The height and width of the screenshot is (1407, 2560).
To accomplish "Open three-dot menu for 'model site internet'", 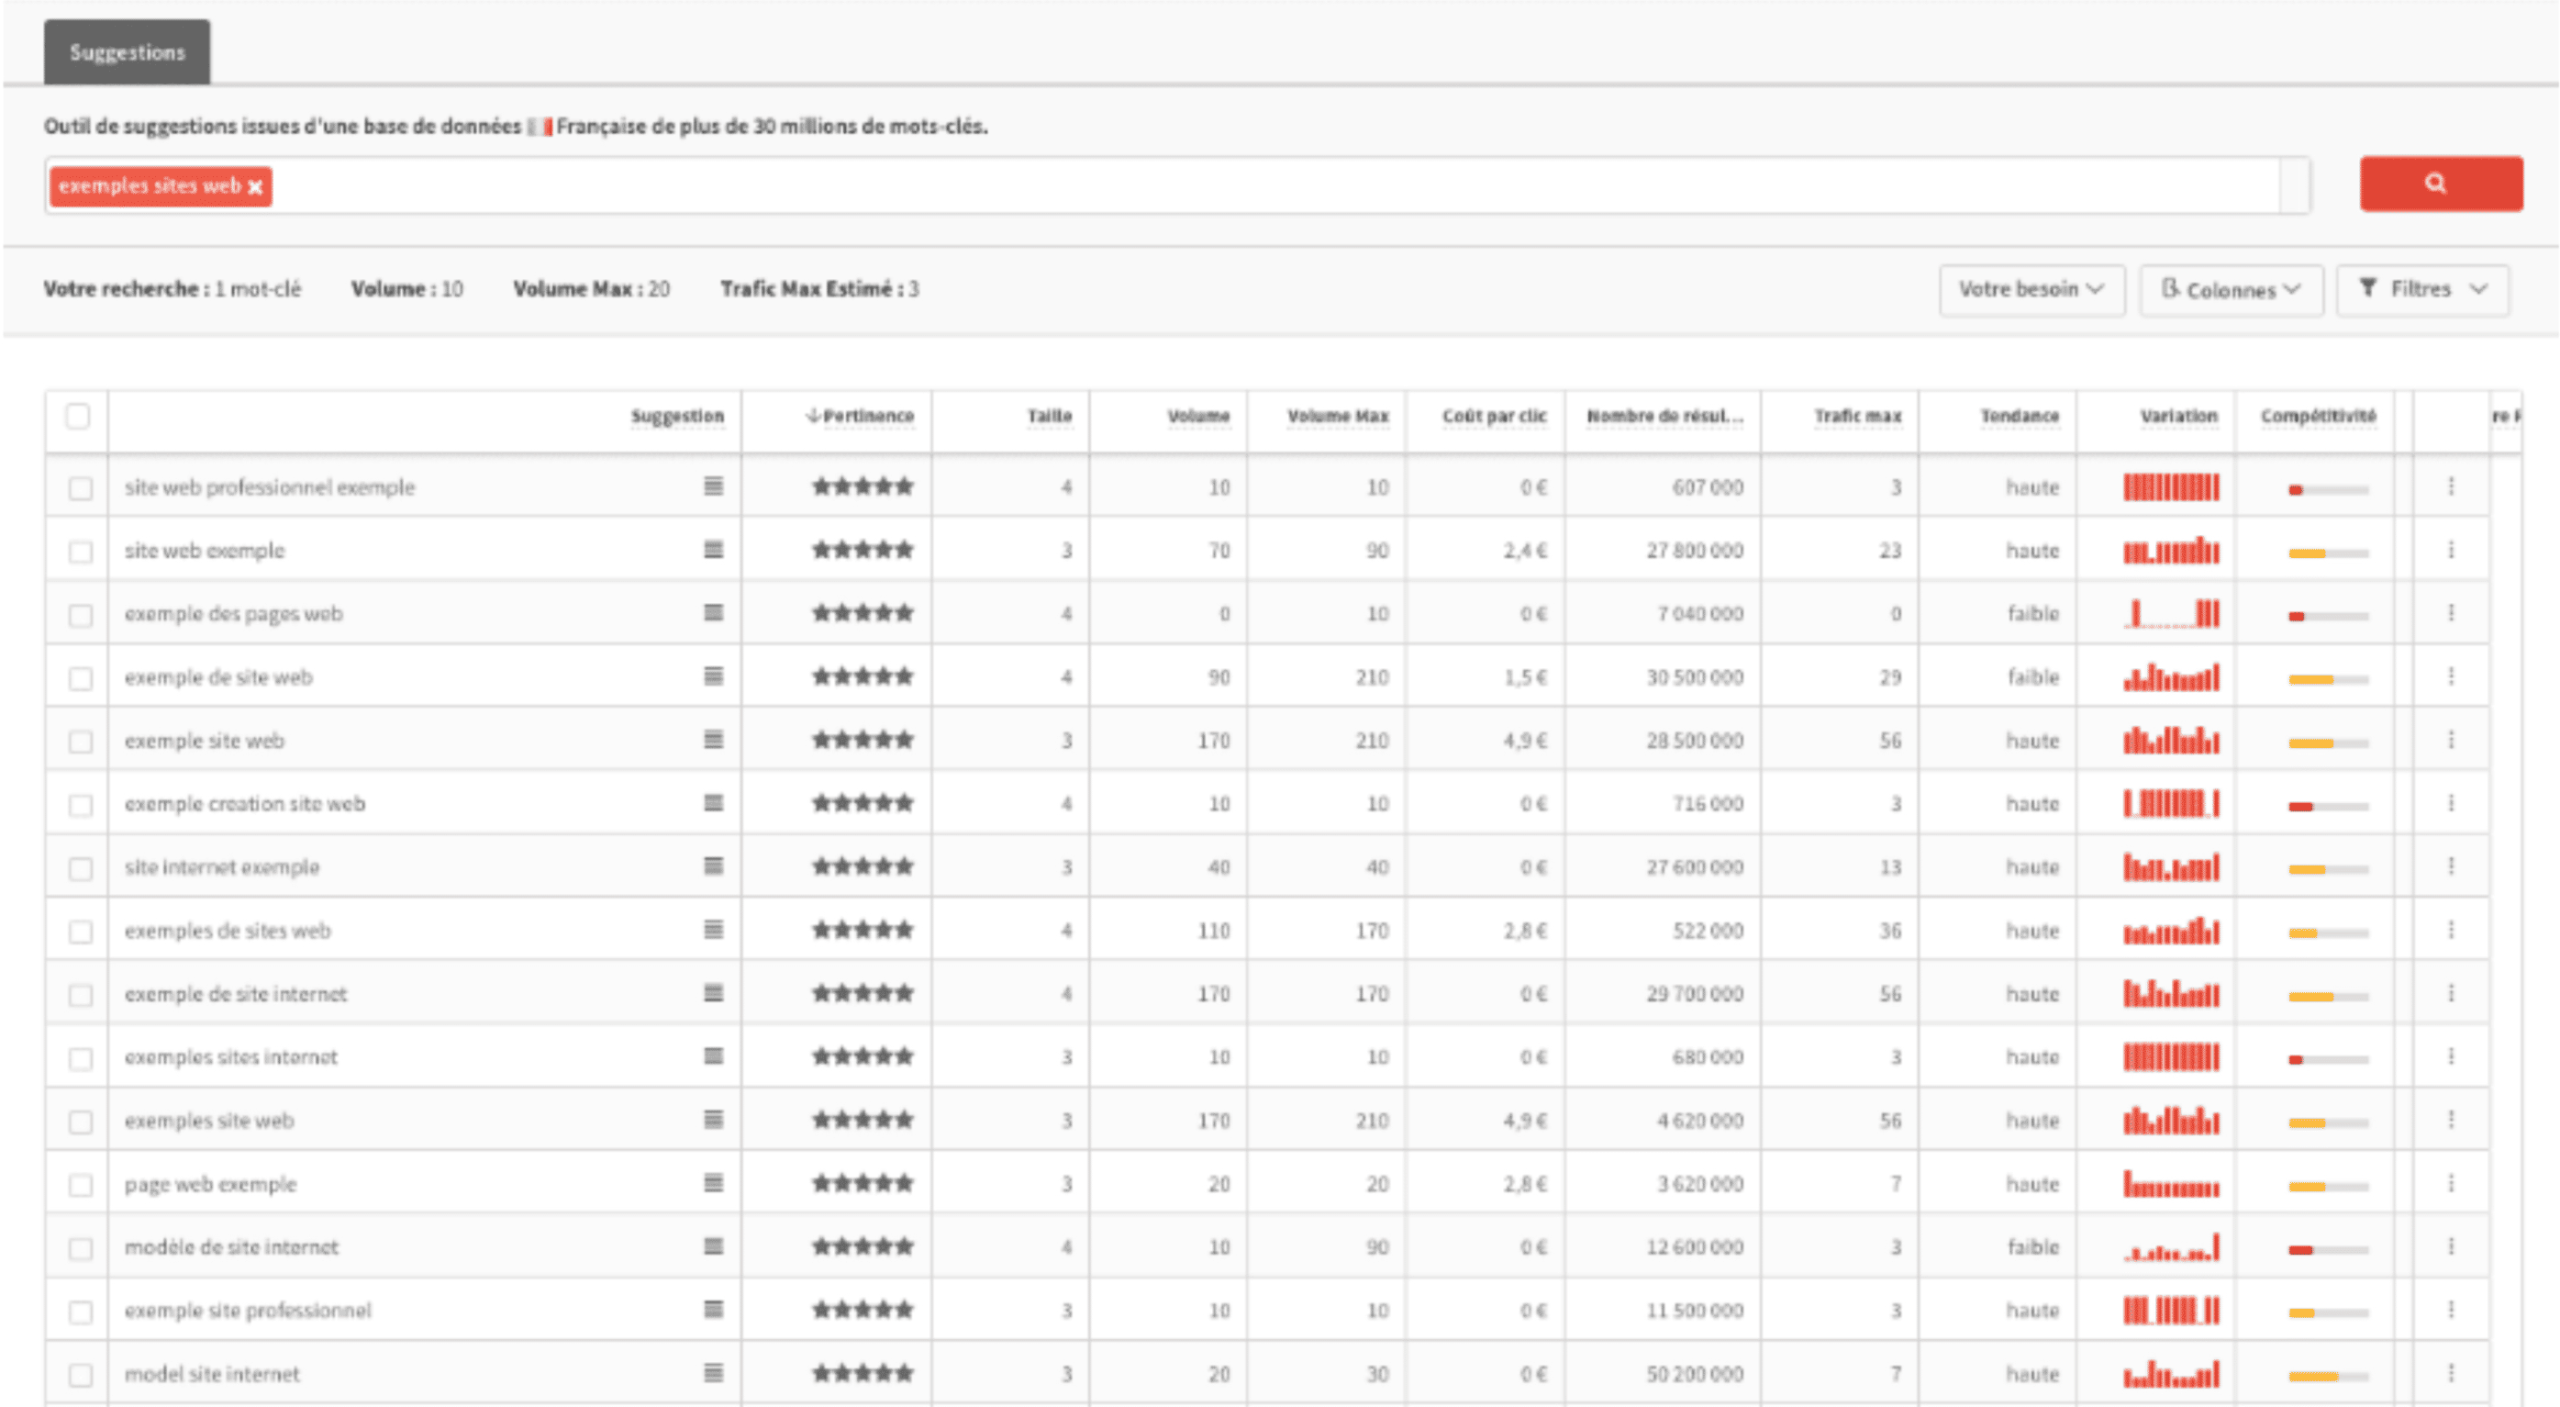I will 2451,1373.
